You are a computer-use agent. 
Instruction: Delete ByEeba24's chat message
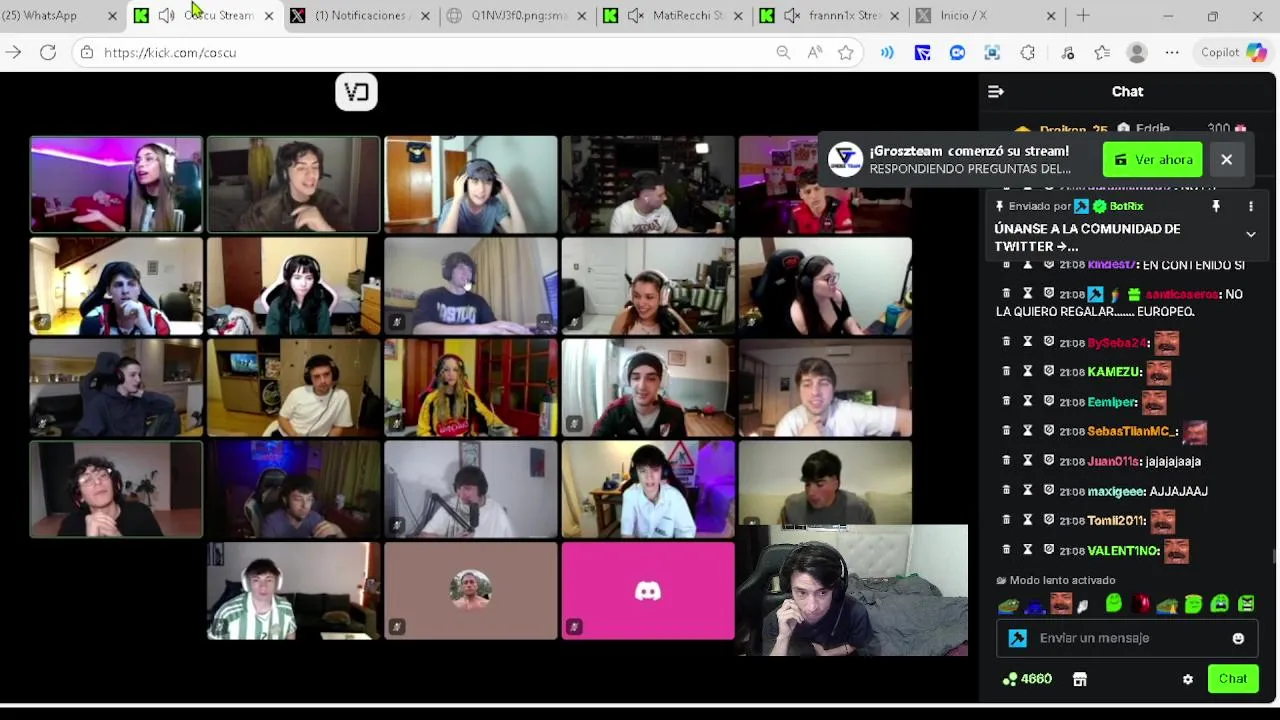point(1006,342)
